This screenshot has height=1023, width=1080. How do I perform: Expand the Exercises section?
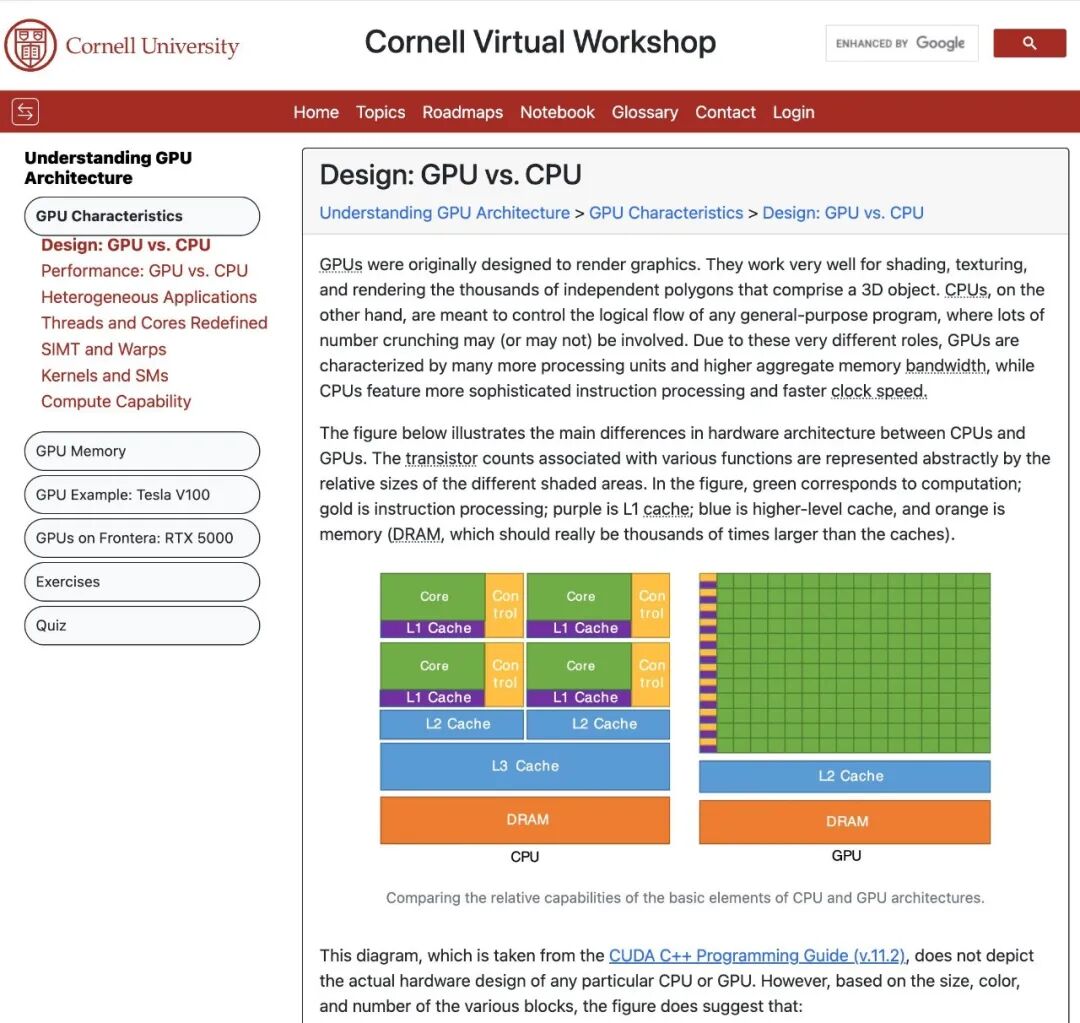(x=142, y=582)
